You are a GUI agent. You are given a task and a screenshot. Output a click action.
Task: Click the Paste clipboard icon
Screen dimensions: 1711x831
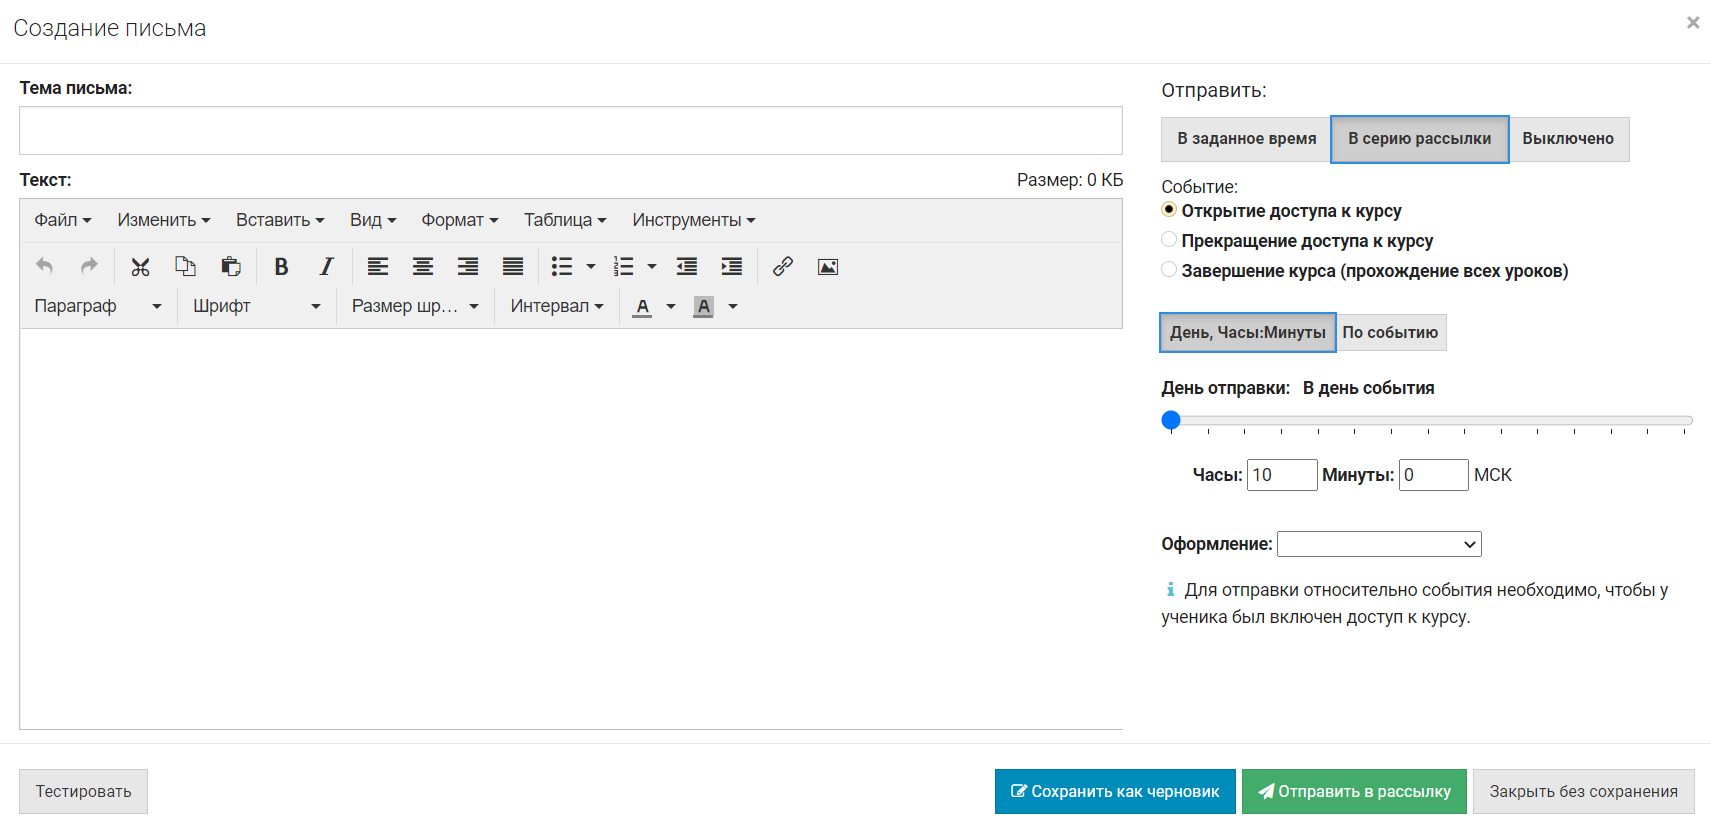tap(231, 267)
